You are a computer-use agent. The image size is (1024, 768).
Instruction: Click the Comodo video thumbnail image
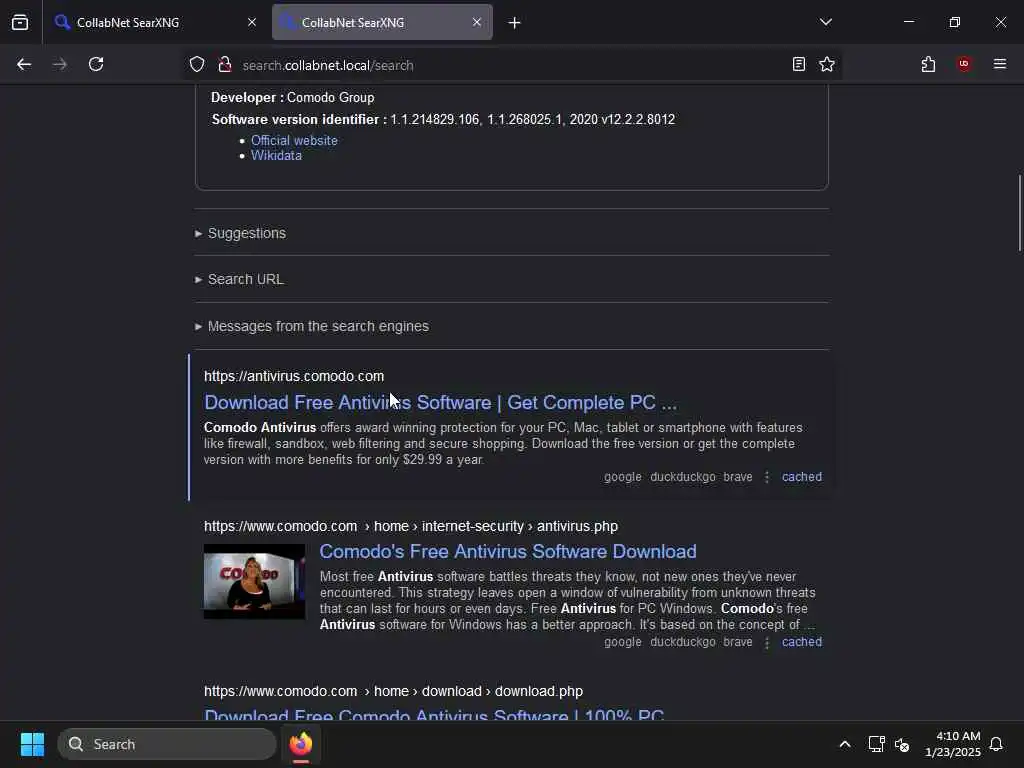[254, 581]
